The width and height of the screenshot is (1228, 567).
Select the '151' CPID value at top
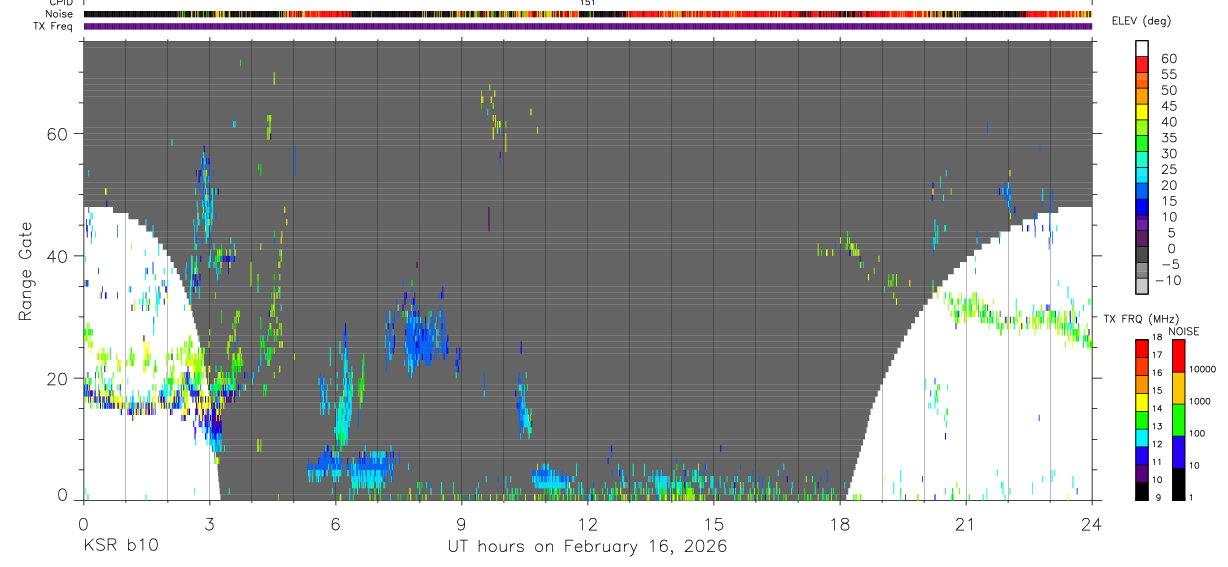(588, 4)
